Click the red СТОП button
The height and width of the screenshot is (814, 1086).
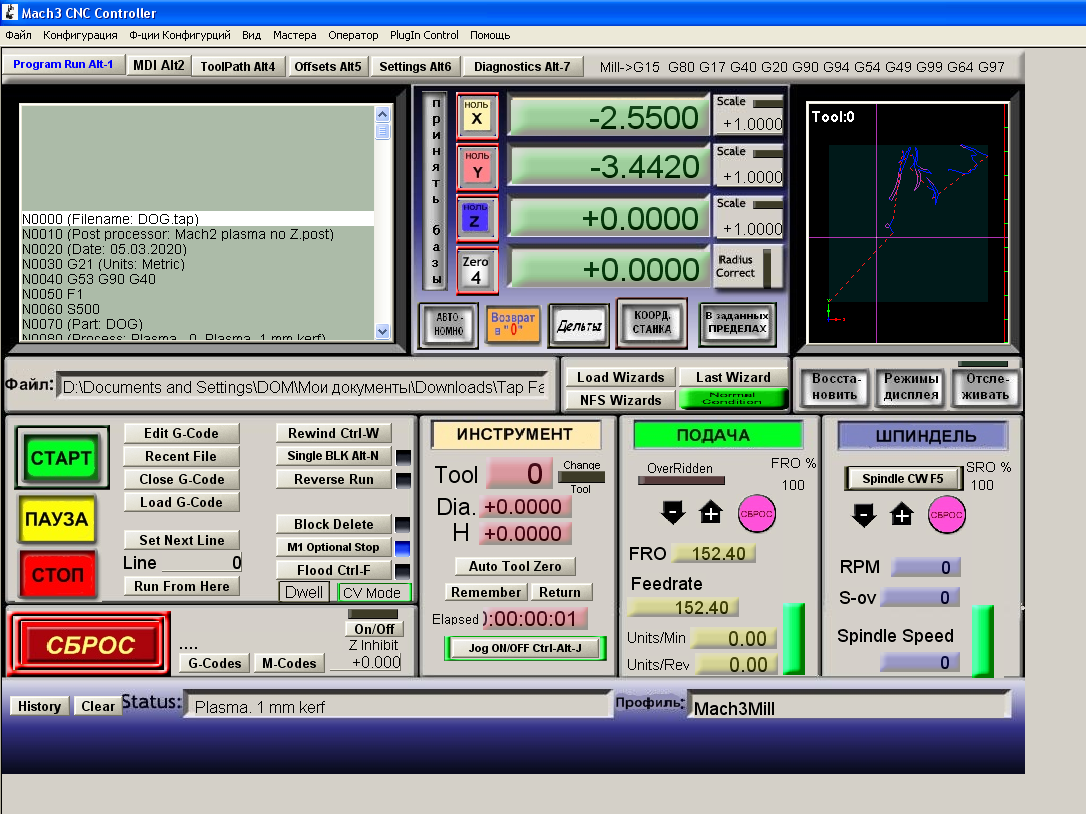tap(57, 574)
